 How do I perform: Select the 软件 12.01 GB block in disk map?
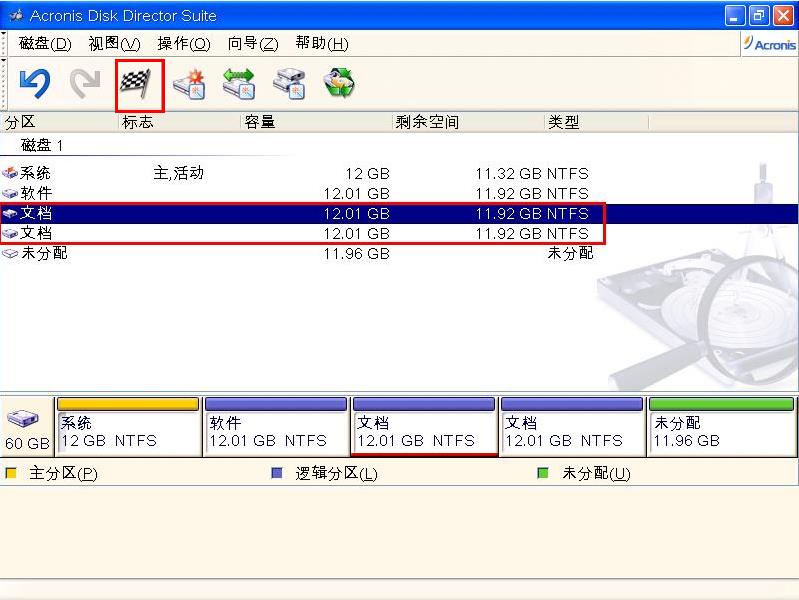pos(276,427)
